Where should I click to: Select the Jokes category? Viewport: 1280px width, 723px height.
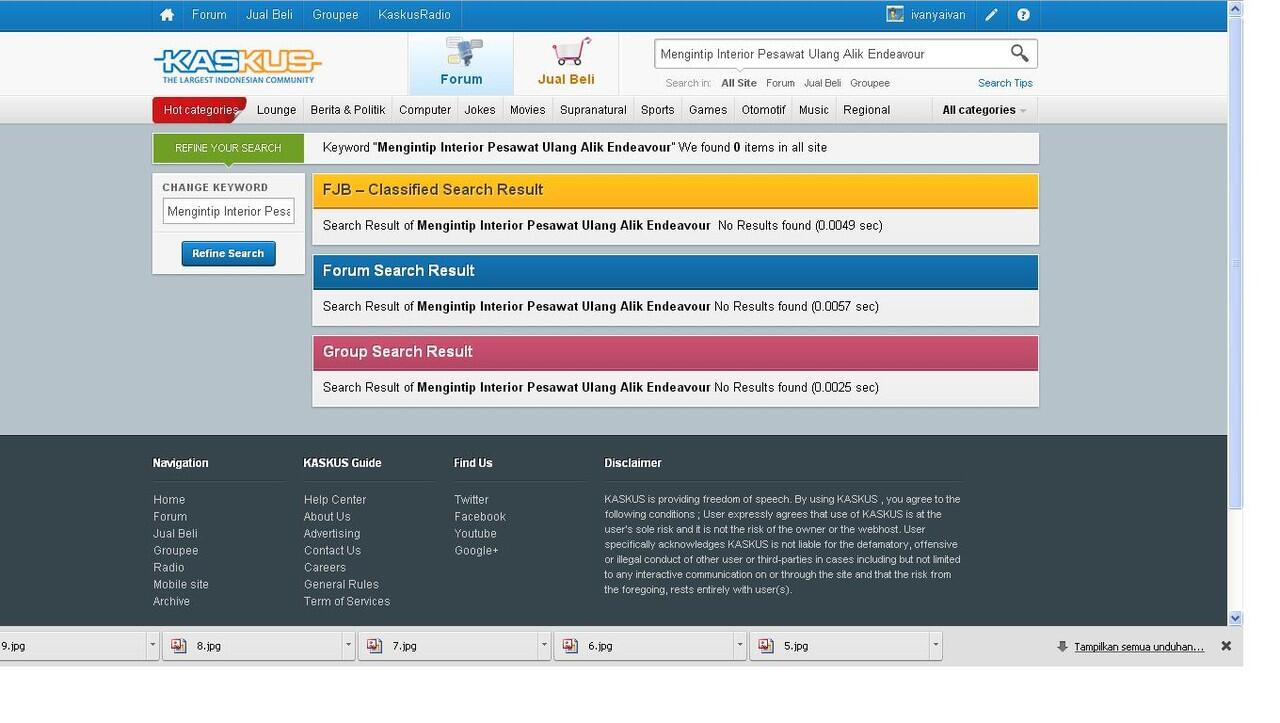click(480, 110)
